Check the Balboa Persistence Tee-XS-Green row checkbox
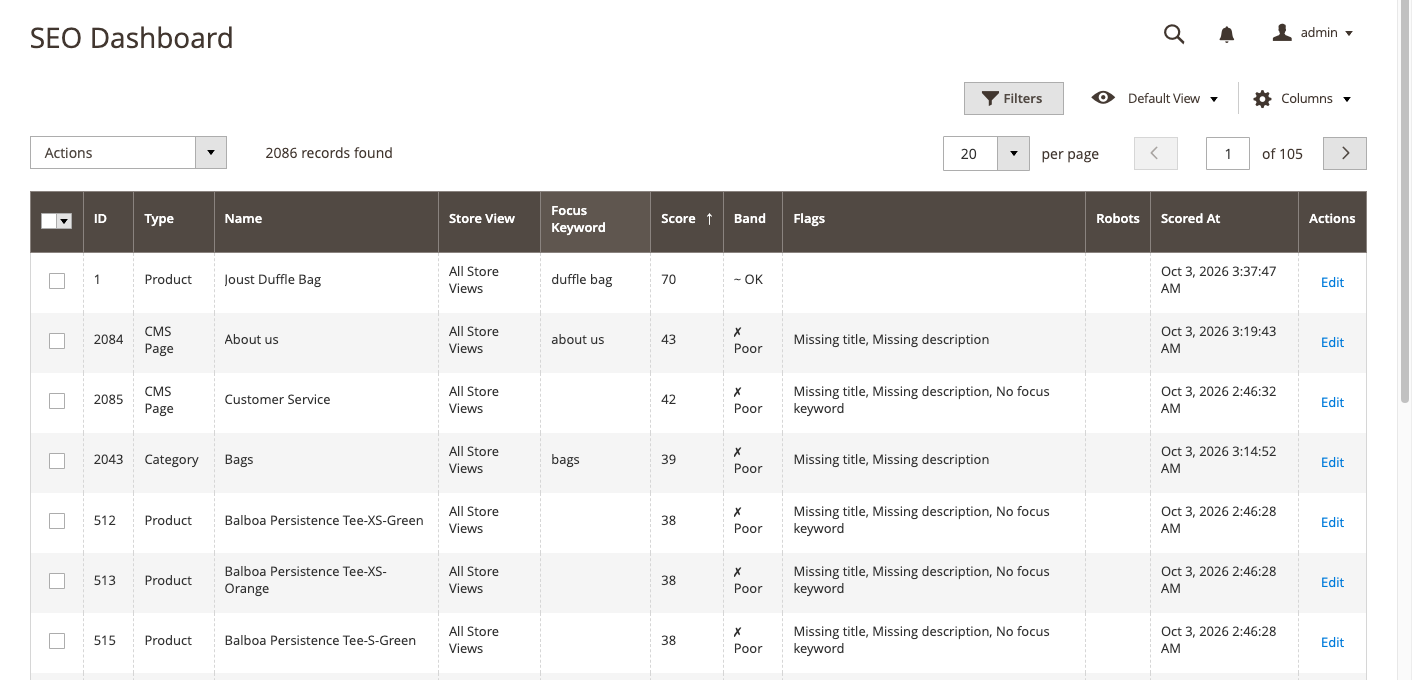Viewport: 1412px width, 680px height. [x=57, y=521]
